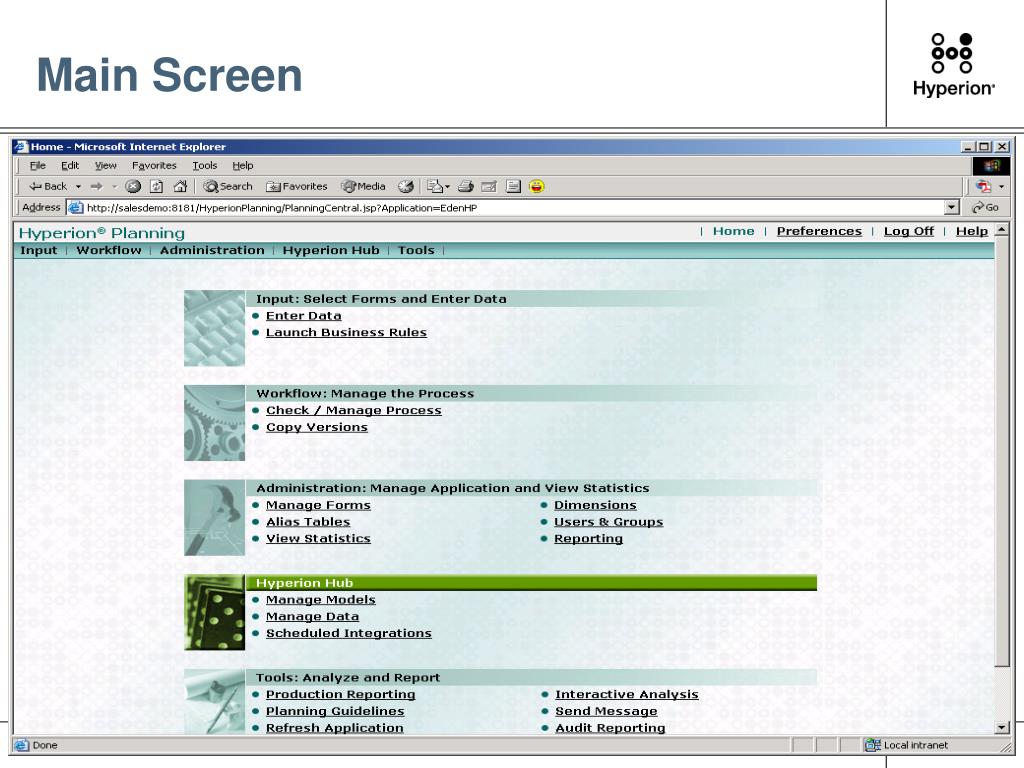The width and height of the screenshot is (1024, 768).
Task: Open the Enter Data link
Action: [304, 316]
